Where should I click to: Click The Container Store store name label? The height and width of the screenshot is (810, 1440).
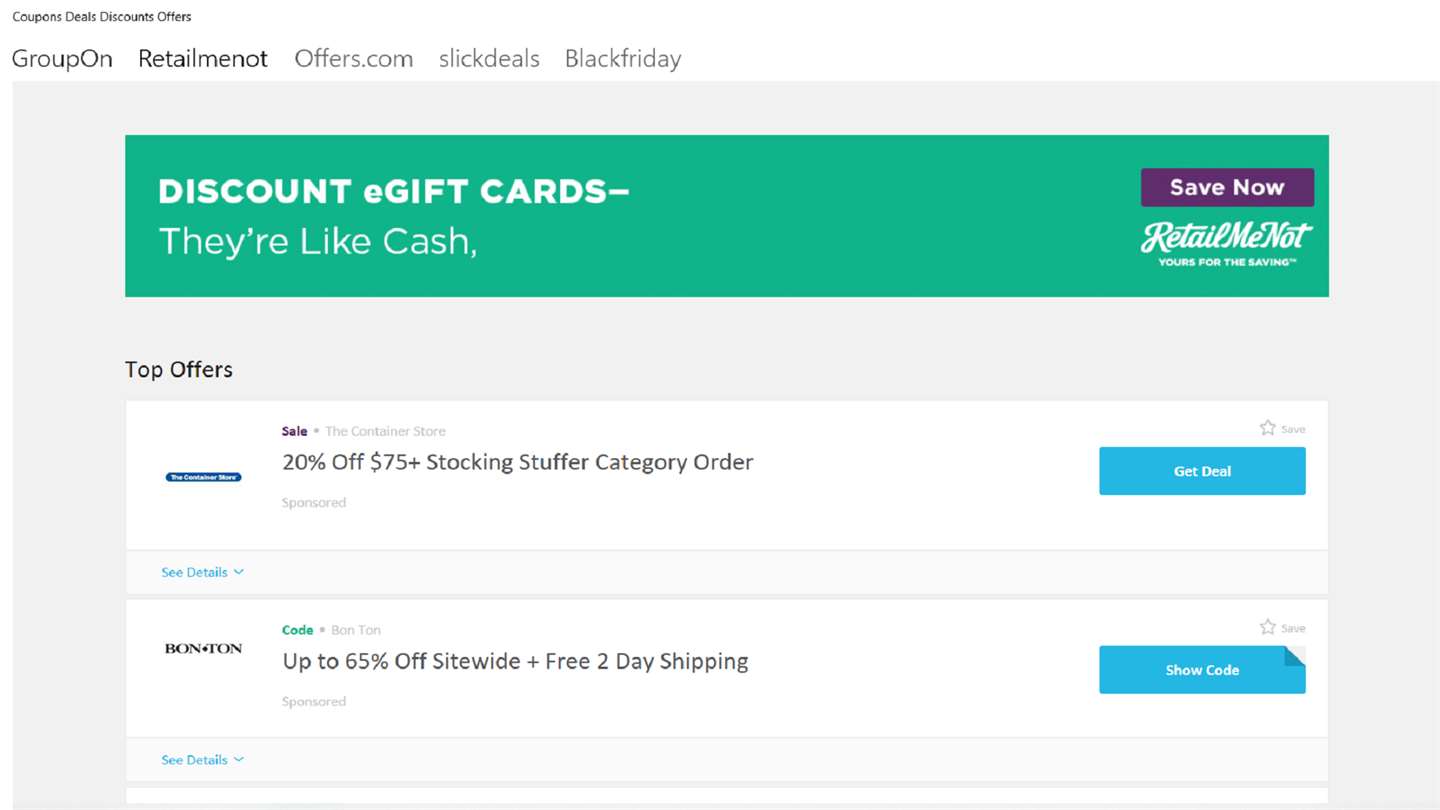pos(385,431)
